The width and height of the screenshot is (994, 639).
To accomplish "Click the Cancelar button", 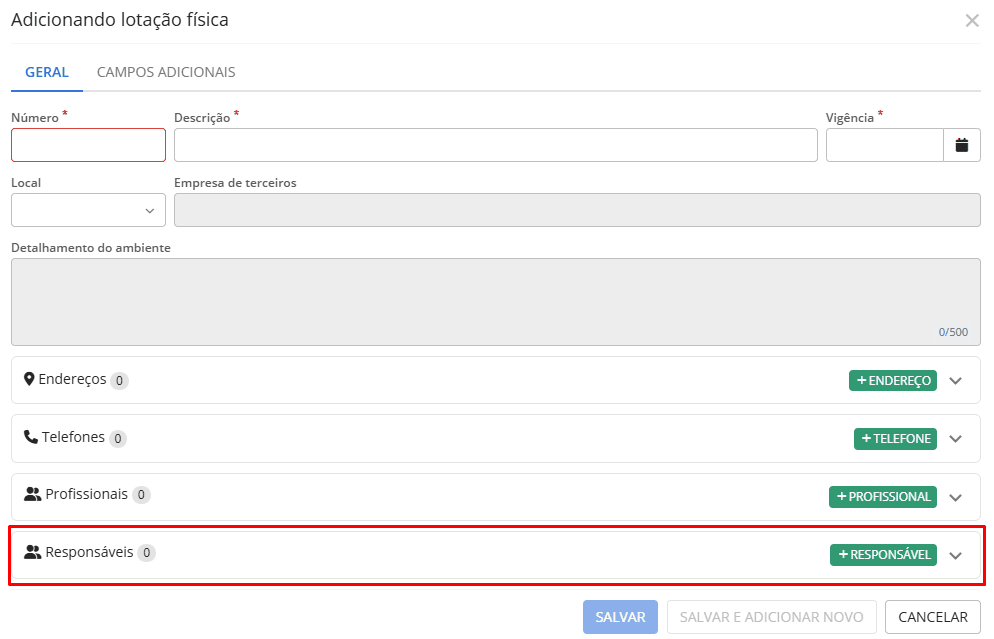I will pos(932,617).
